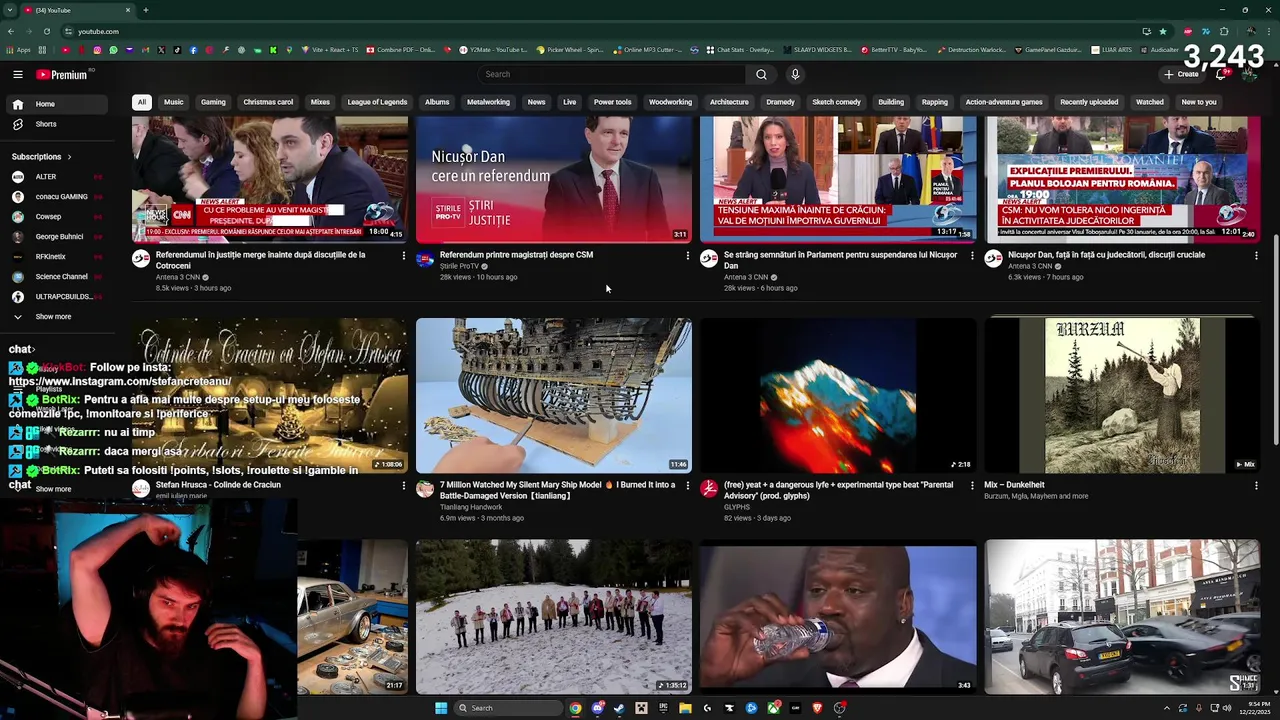This screenshot has height=720, width=1280.
Task: Reload the page with browser refresh
Action: coord(46,31)
